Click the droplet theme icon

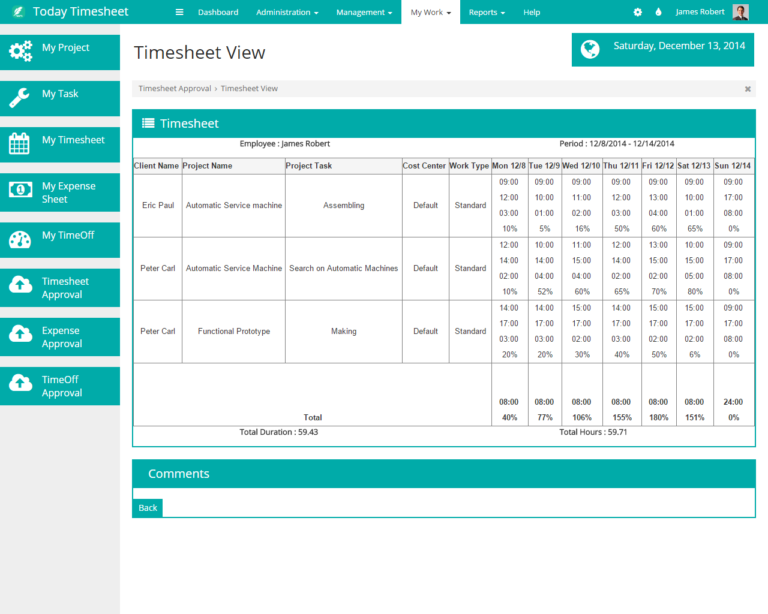[658, 12]
